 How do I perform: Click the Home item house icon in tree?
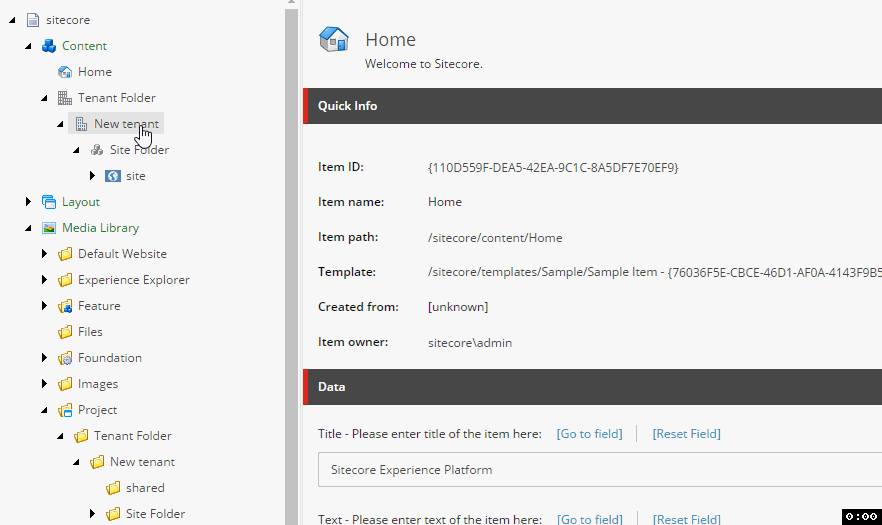[x=65, y=72]
